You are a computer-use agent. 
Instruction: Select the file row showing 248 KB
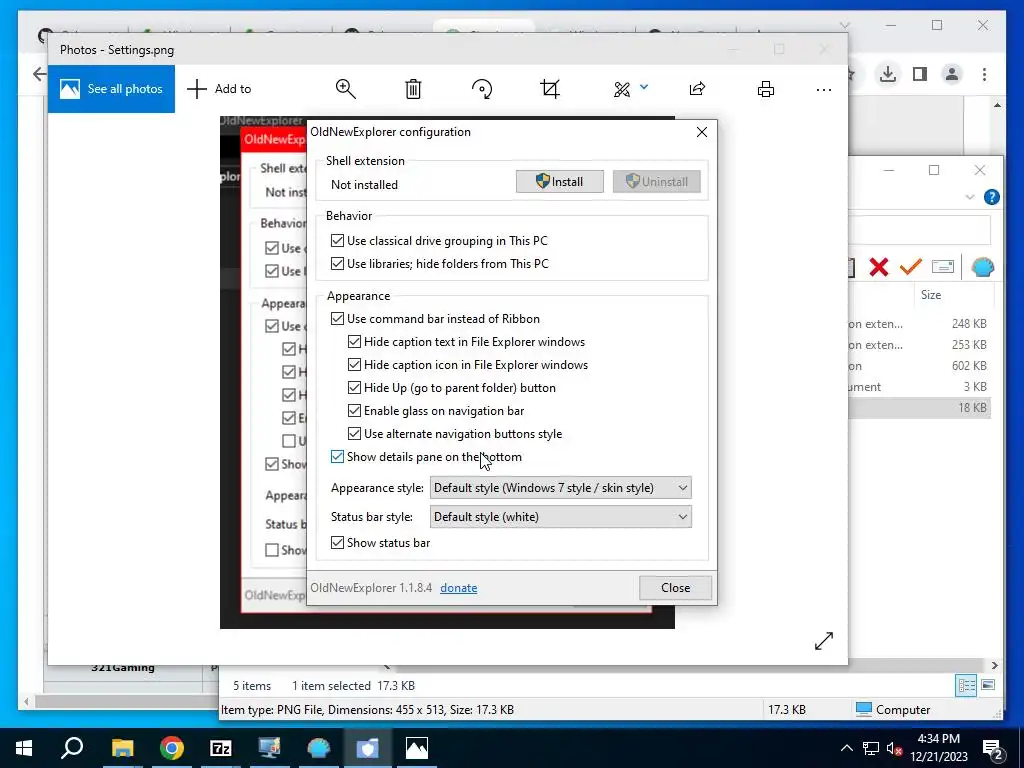click(x=919, y=324)
